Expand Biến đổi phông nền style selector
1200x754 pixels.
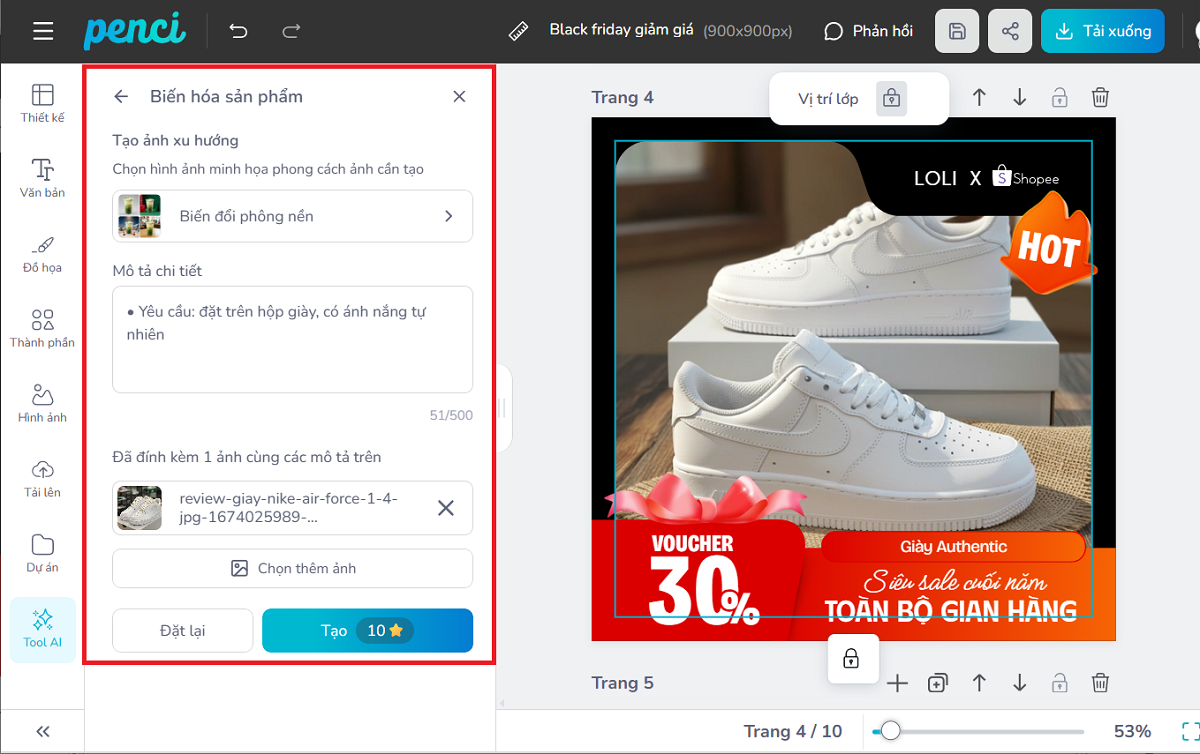[292, 216]
